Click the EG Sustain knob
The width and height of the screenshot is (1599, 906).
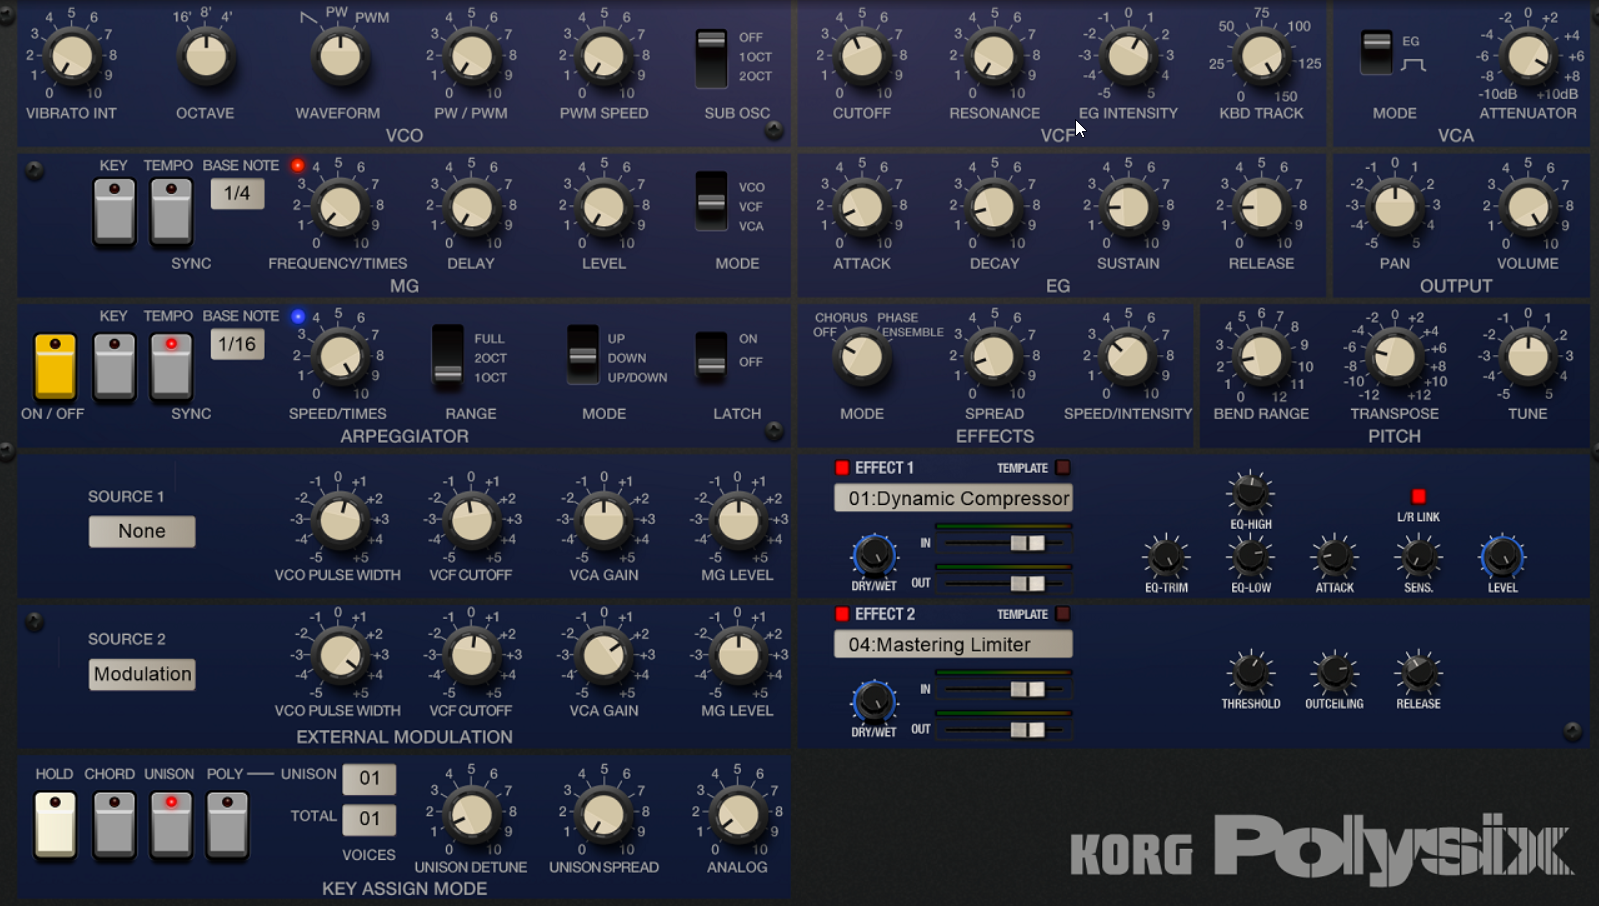tap(1129, 208)
